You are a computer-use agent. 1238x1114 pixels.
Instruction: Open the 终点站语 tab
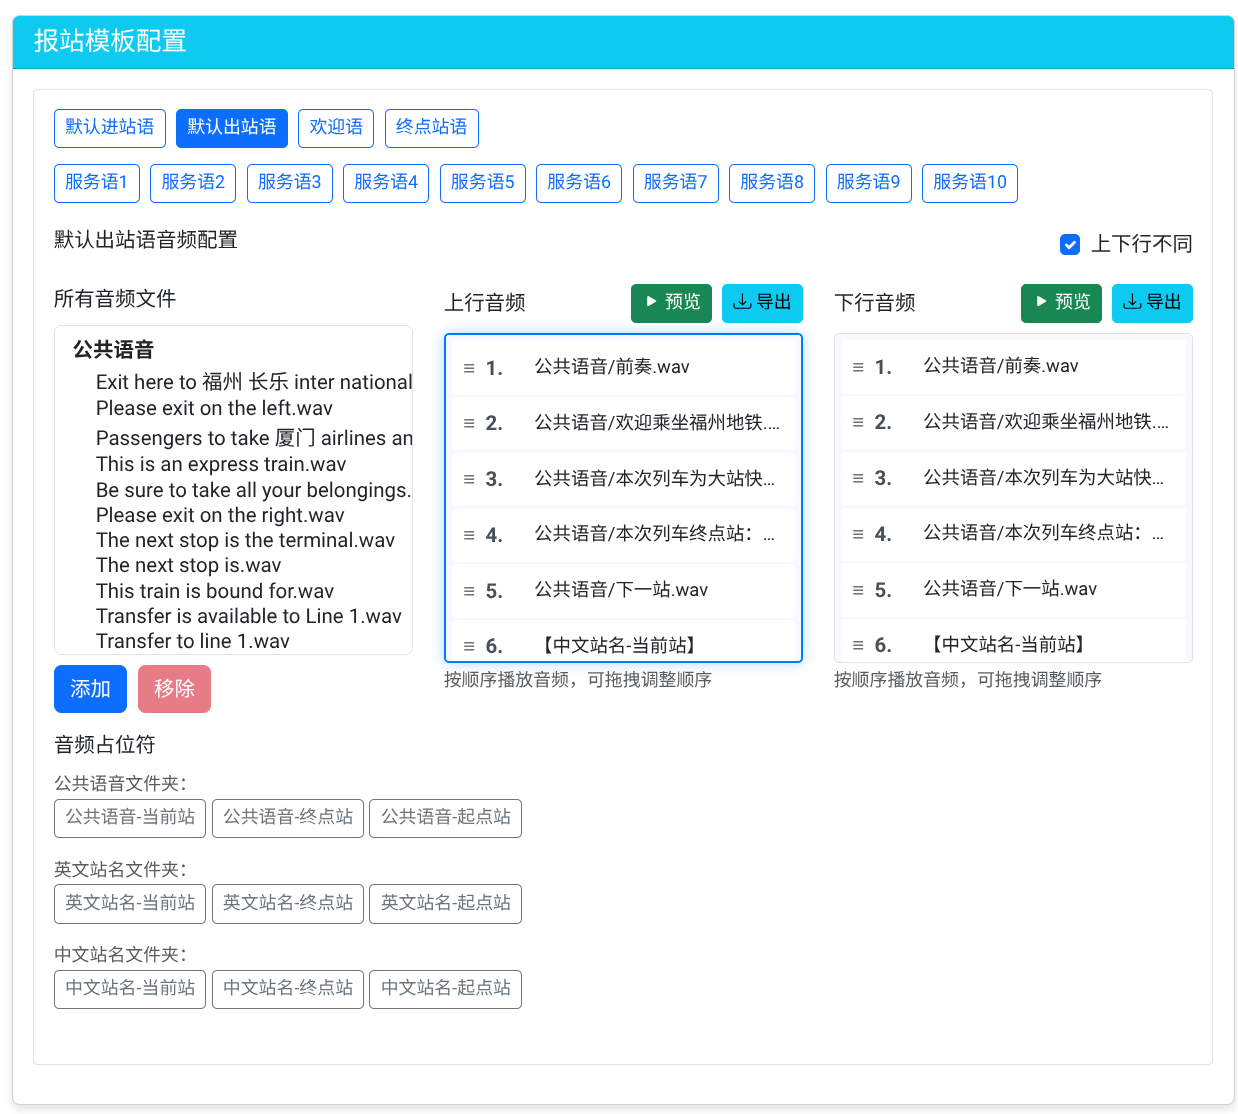click(431, 128)
